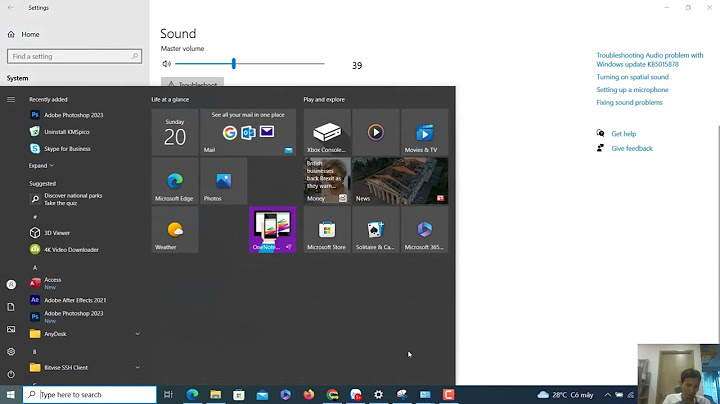Click the Type here to search taskbar box
This screenshot has width=720, height=404.
click(90, 394)
